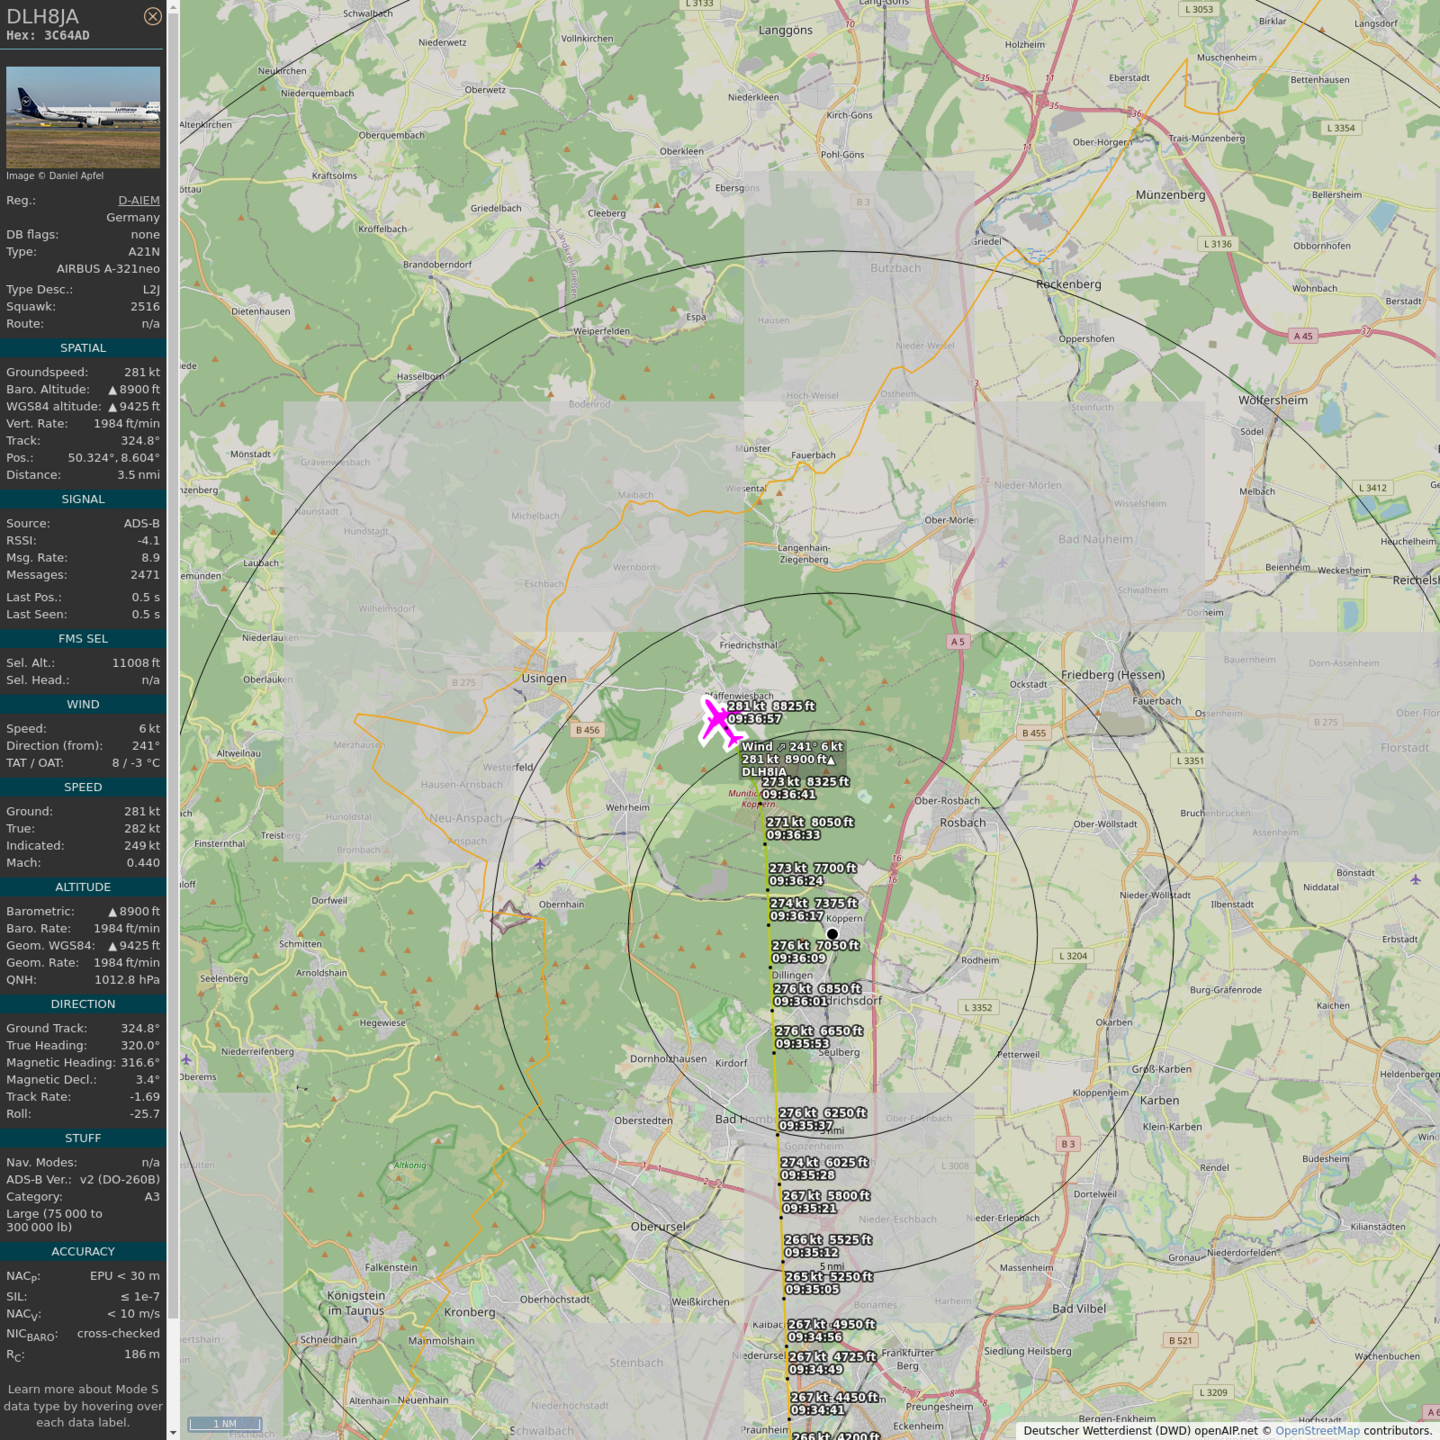
Task: Click the DLH8JA callsign title
Action: (43, 16)
